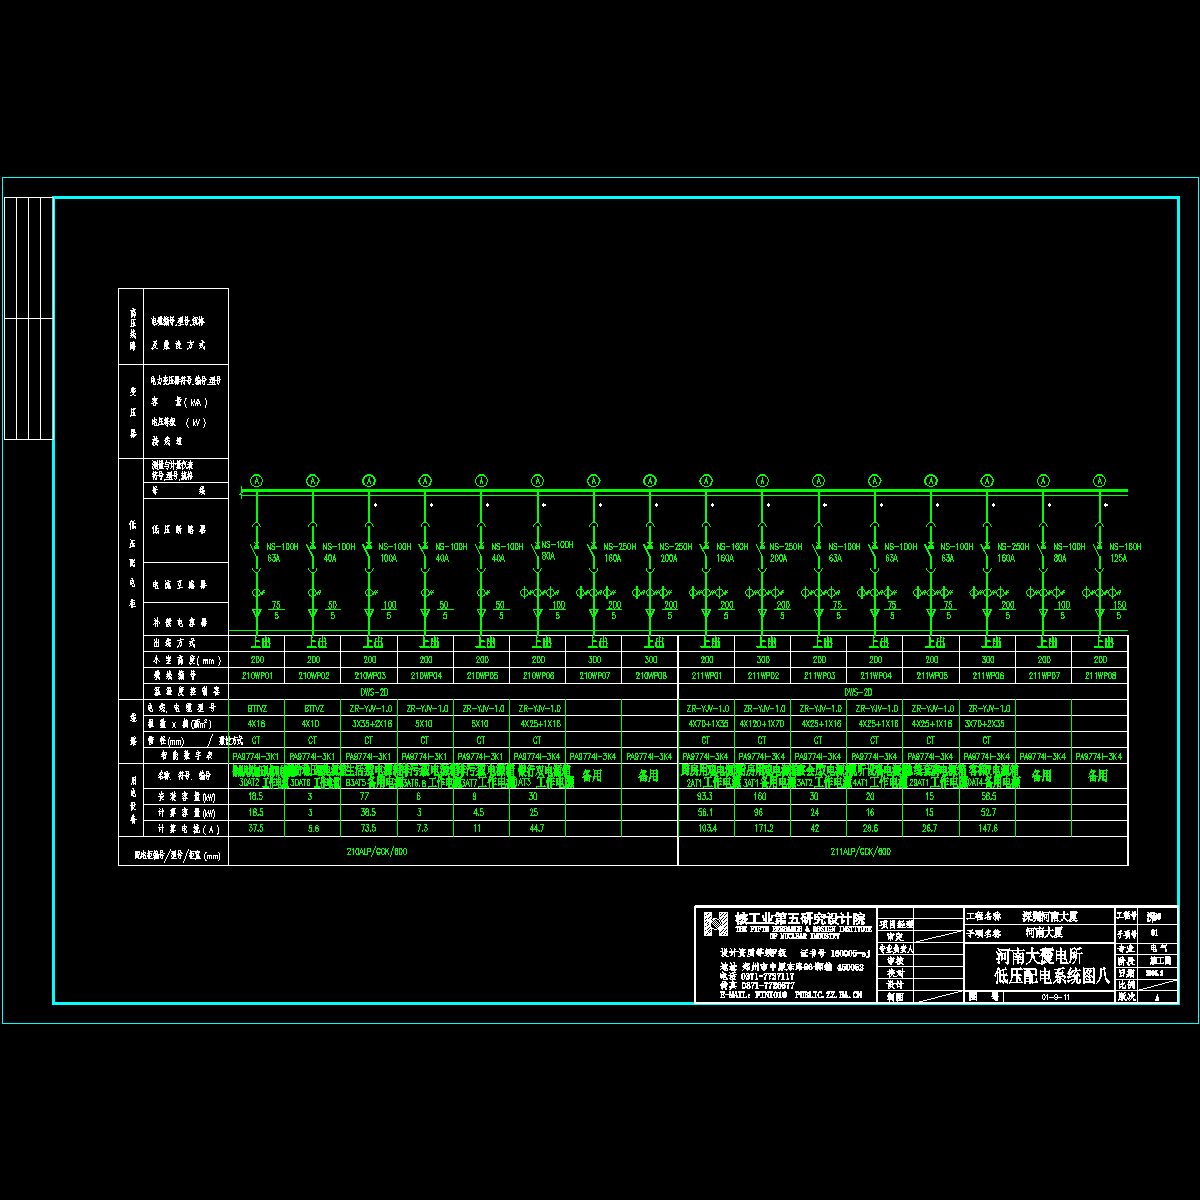Select calculated capacity value 56.1
This screenshot has height=1200, width=1200.
707,813
